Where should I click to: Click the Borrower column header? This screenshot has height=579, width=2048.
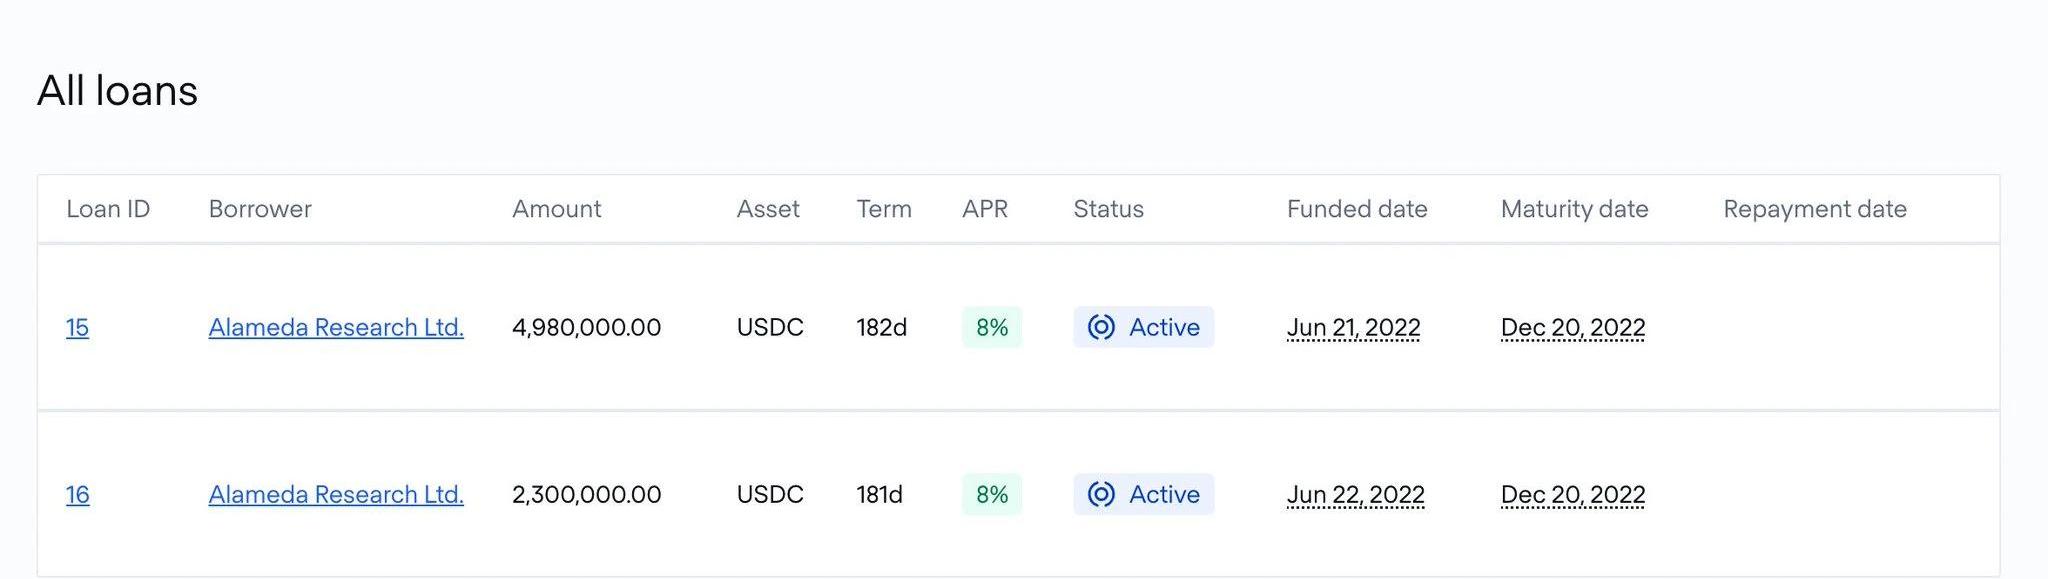point(260,209)
